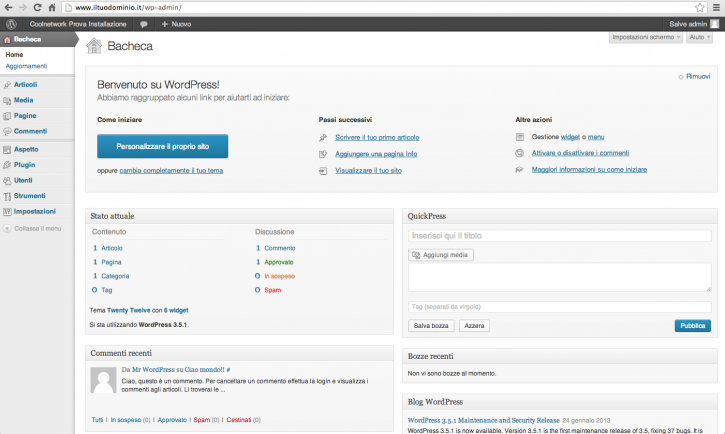Open Twenty Twelve theme link
This screenshot has height=434, width=725.
(x=129, y=311)
